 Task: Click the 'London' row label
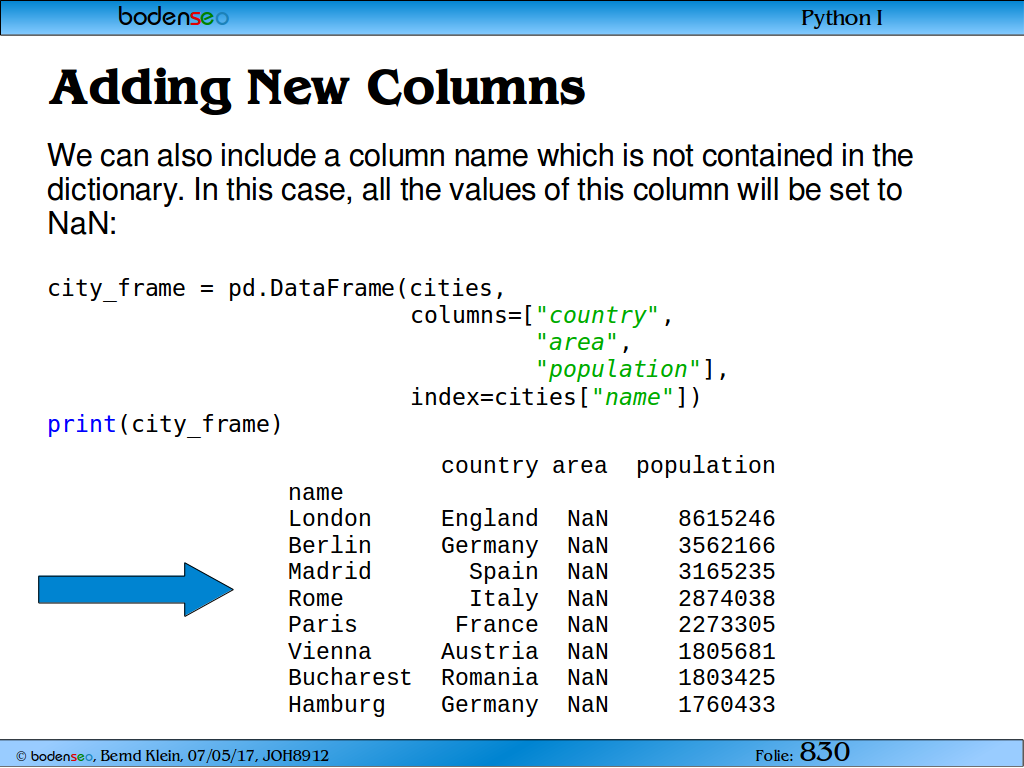(330, 519)
